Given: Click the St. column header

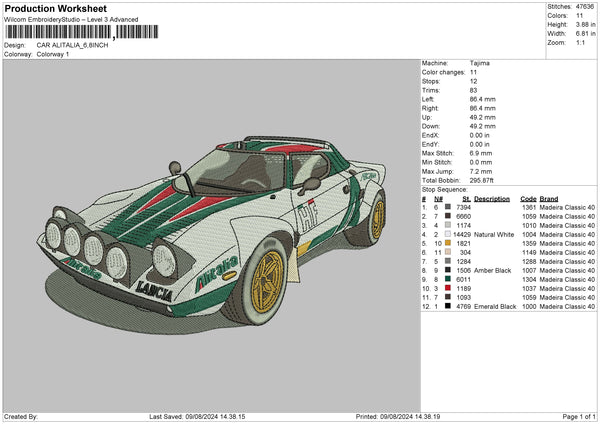Looking at the screenshot, I should point(466,199).
